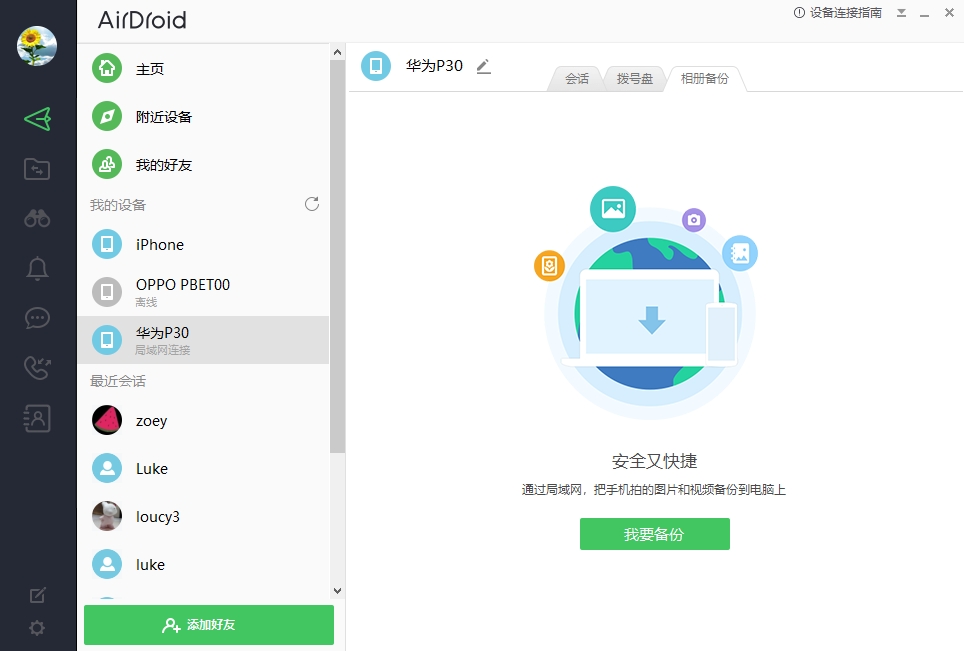This screenshot has width=964, height=651.
Task: Open the notifications bell icon
Action: tap(37, 269)
